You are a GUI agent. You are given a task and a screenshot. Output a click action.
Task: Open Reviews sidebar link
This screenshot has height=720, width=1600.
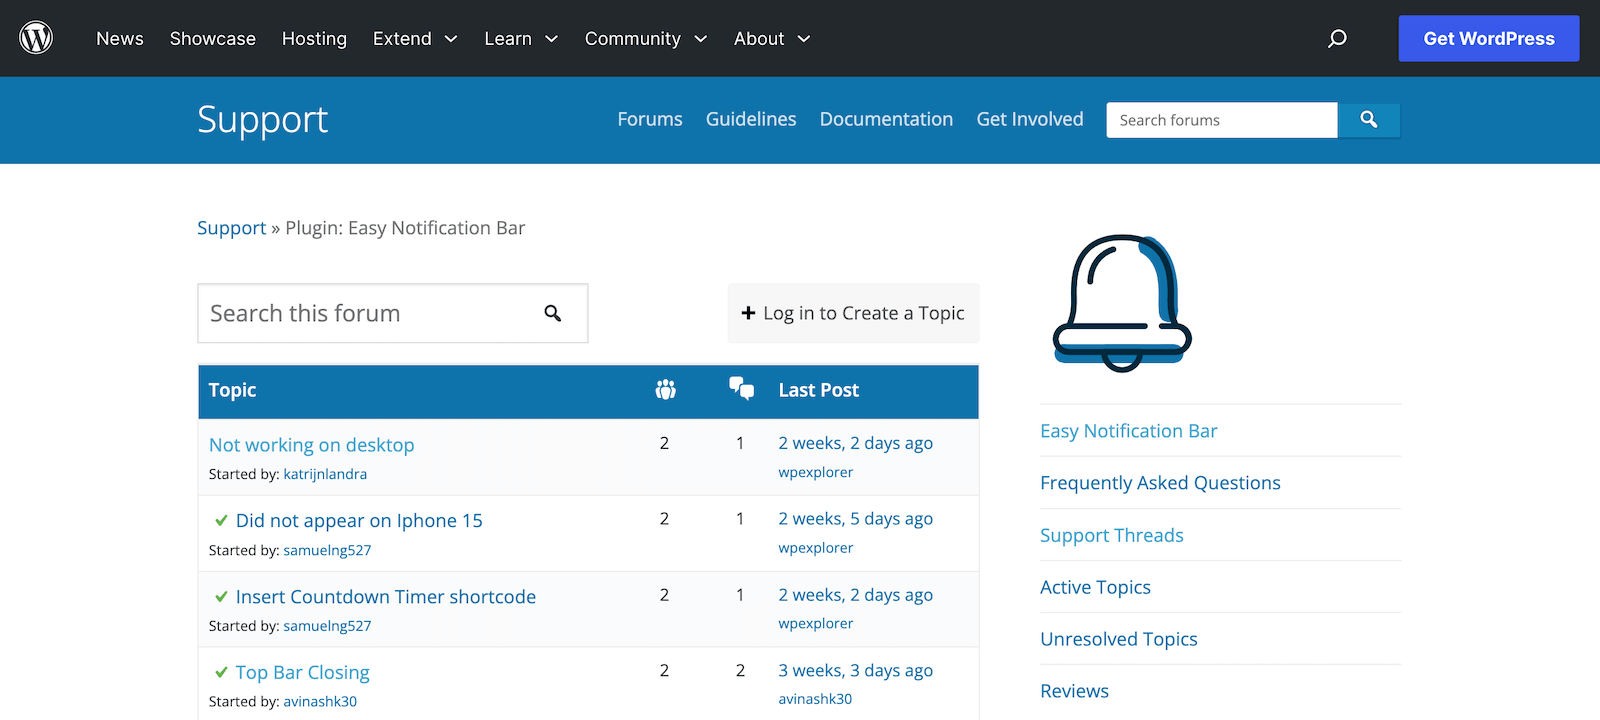[x=1074, y=691]
